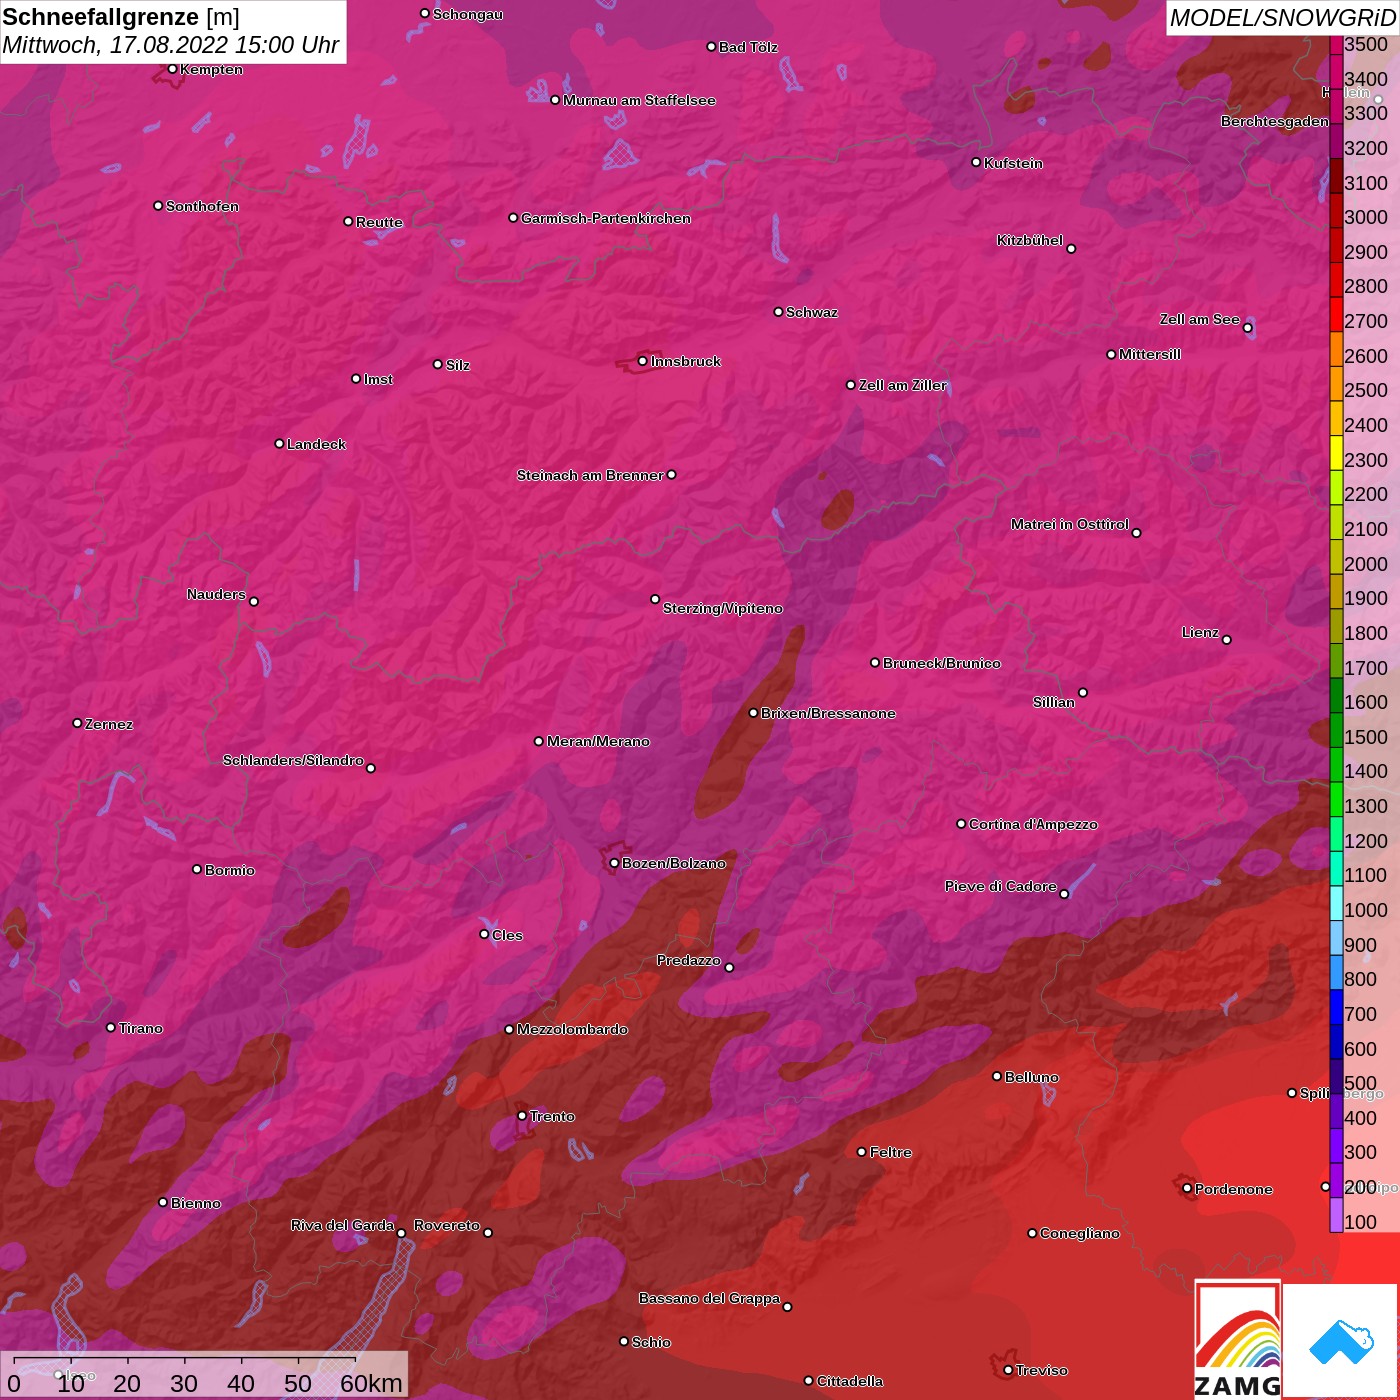Select the Tirano town label
The width and height of the screenshot is (1400, 1400).
click(x=140, y=1028)
